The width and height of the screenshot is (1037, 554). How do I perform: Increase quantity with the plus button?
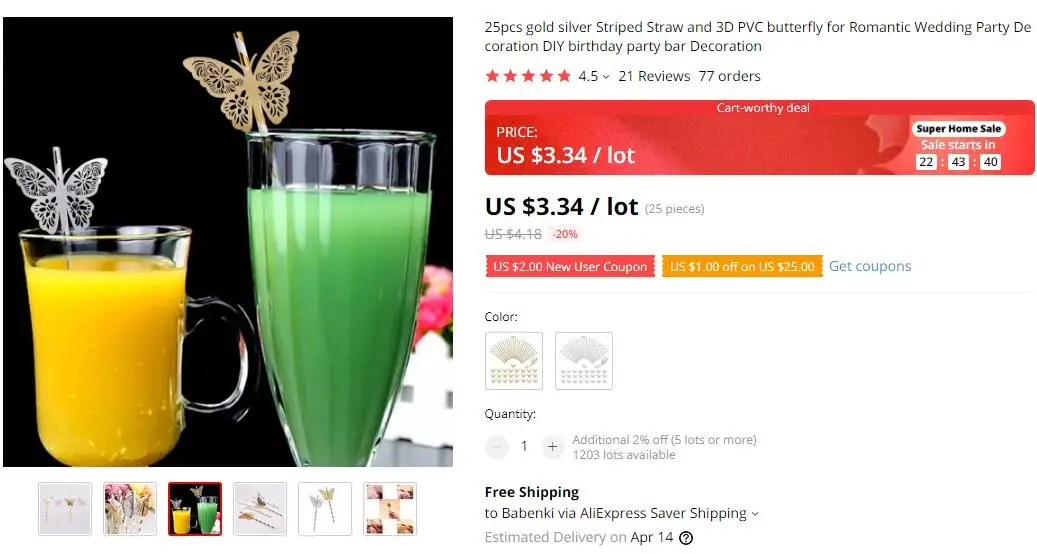coord(552,447)
